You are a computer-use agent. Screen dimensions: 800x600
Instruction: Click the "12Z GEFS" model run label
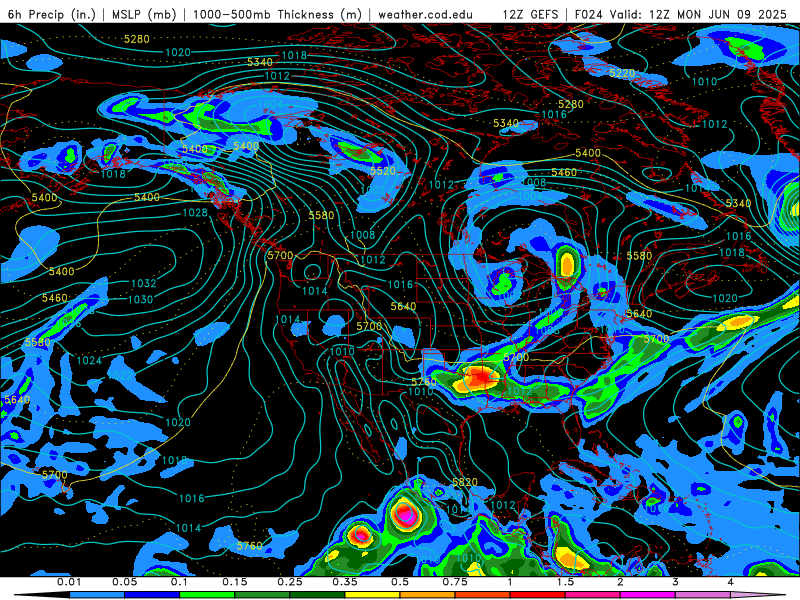(x=531, y=14)
